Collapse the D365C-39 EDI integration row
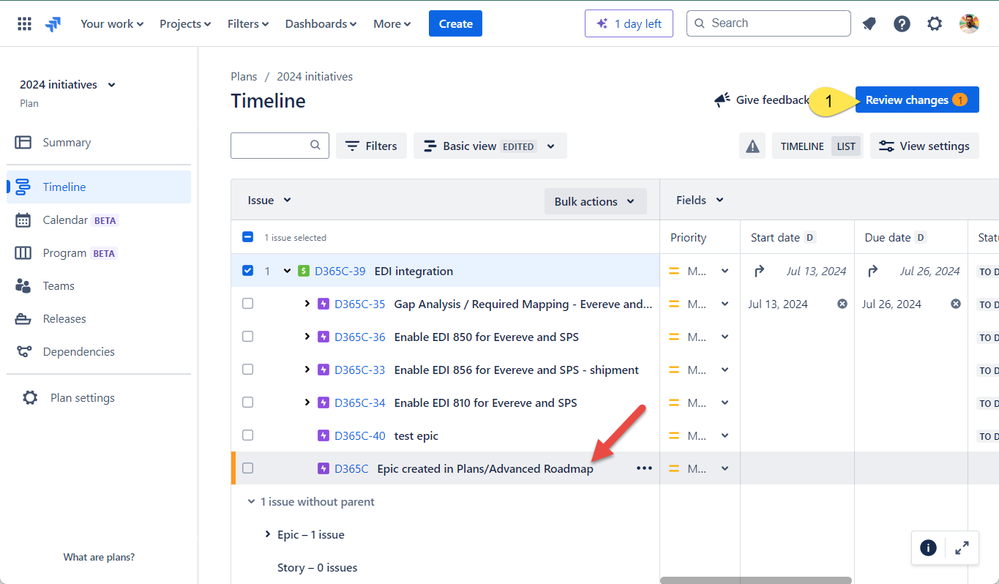 pos(287,271)
